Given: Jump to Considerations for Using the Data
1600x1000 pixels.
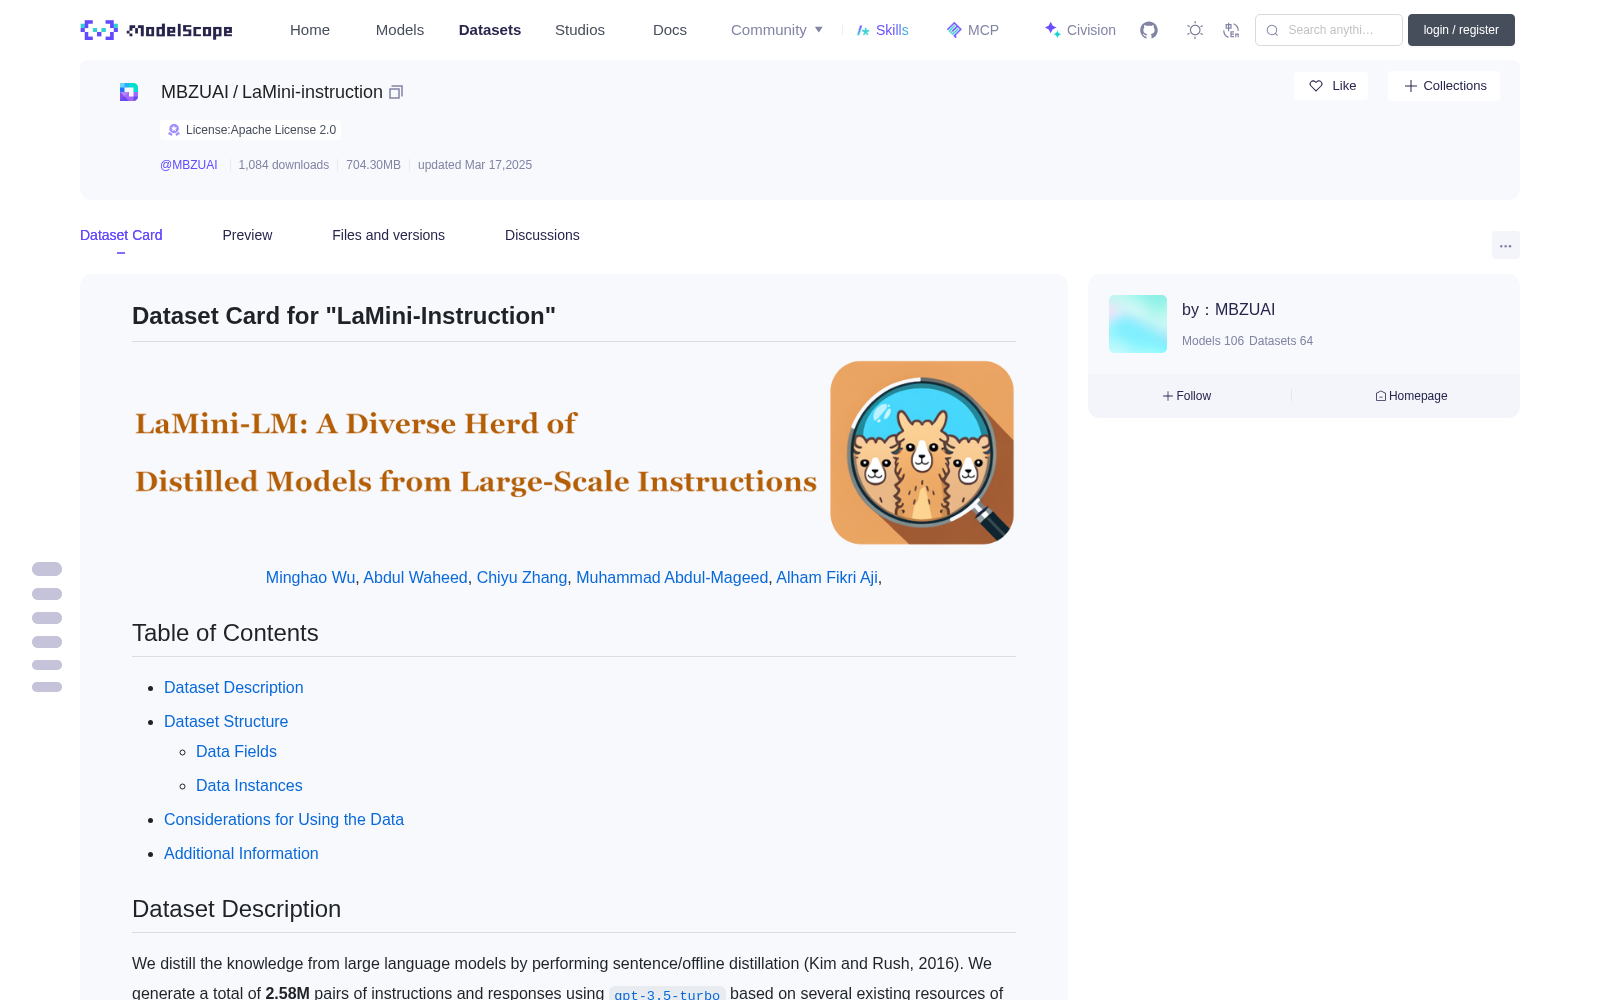Looking at the screenshot, I should 284,819.
